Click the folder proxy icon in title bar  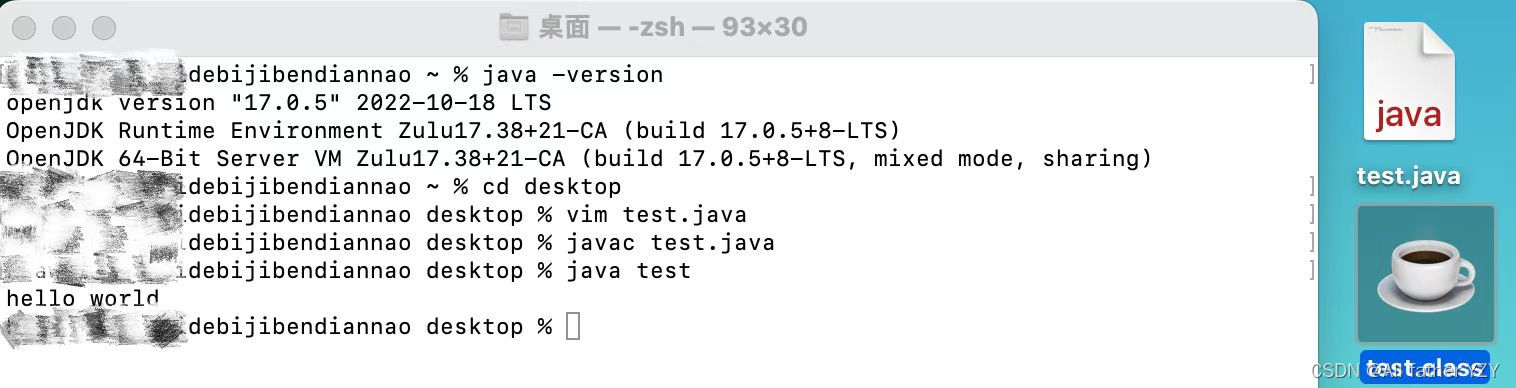click(x=513, y=27)
